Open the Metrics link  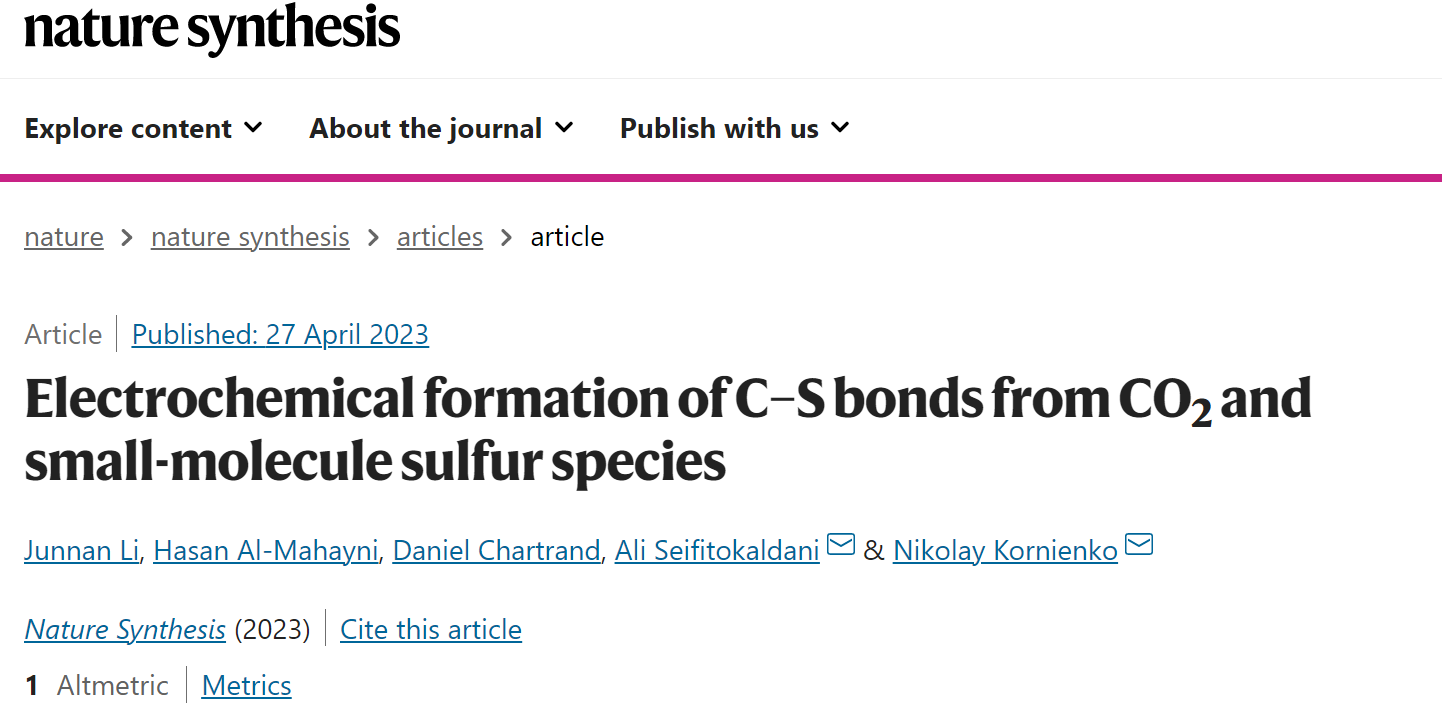247,686
